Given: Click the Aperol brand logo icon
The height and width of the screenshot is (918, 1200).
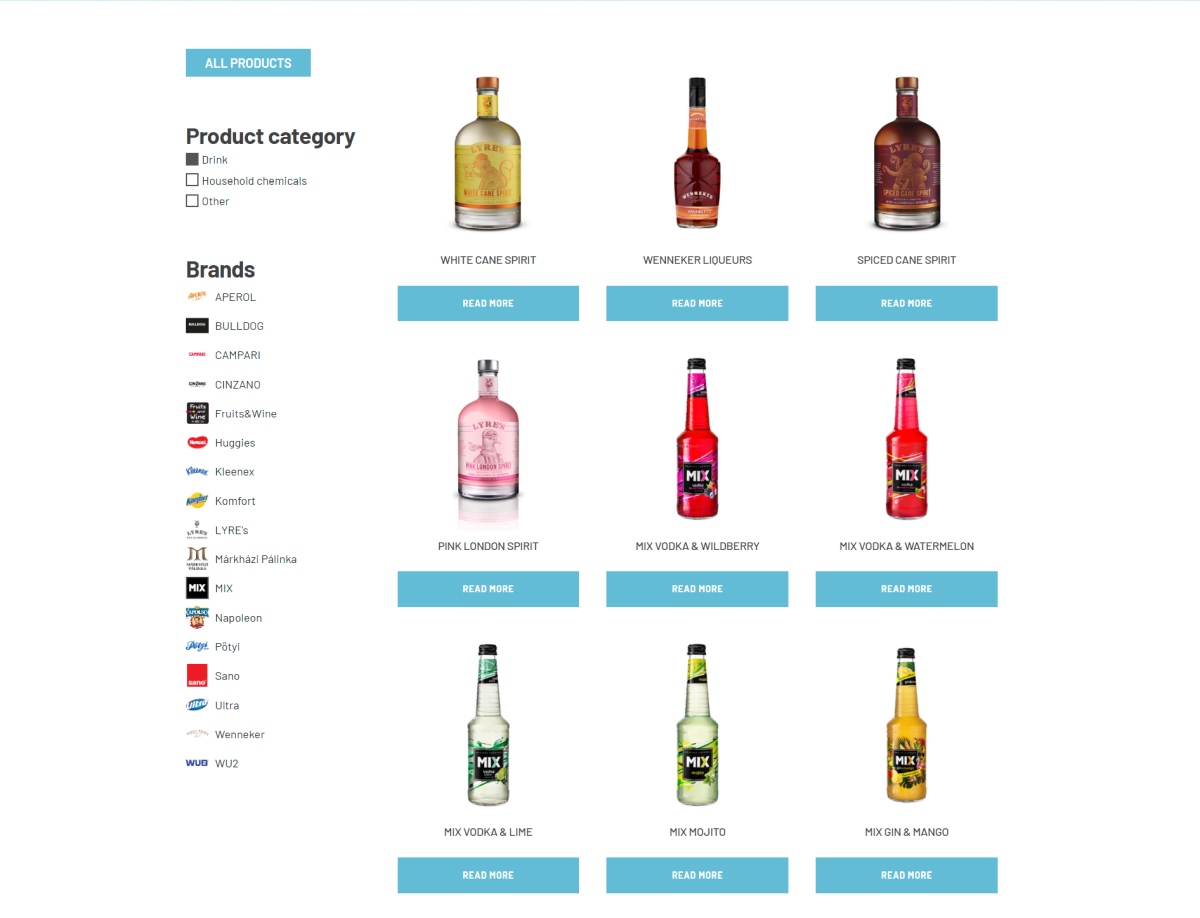Looking at the screenshot, I should (197, 297).
